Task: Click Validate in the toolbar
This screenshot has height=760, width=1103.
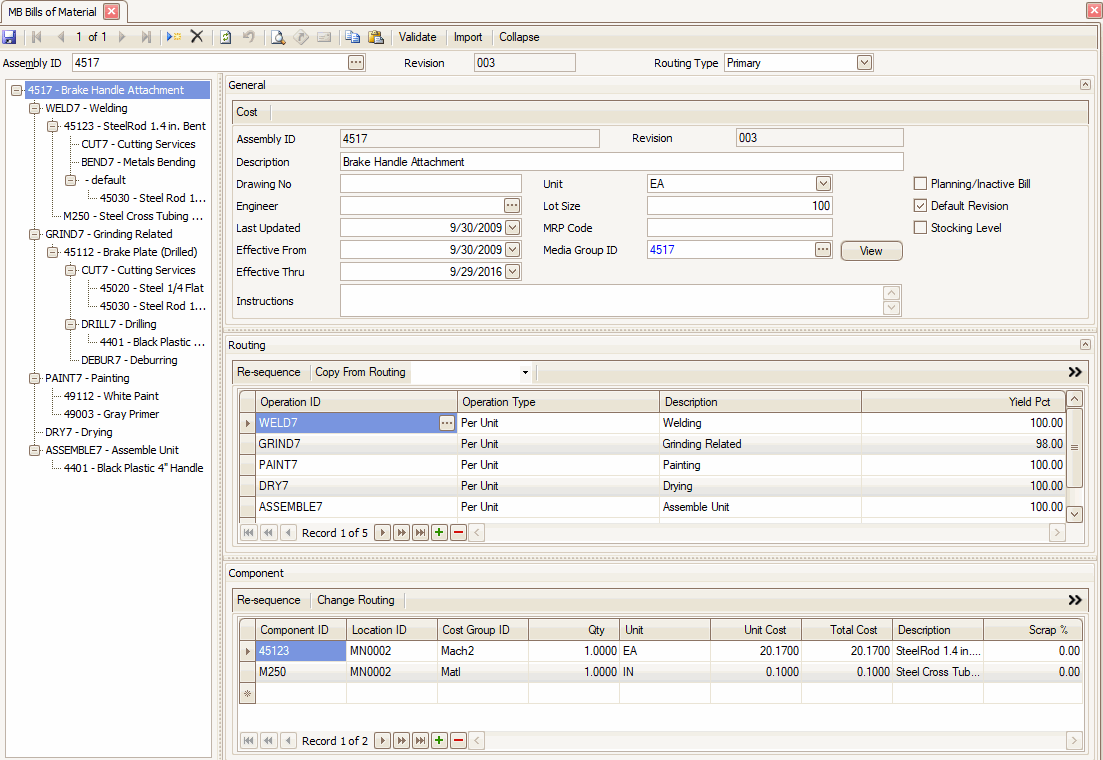Action: point(417,37)
